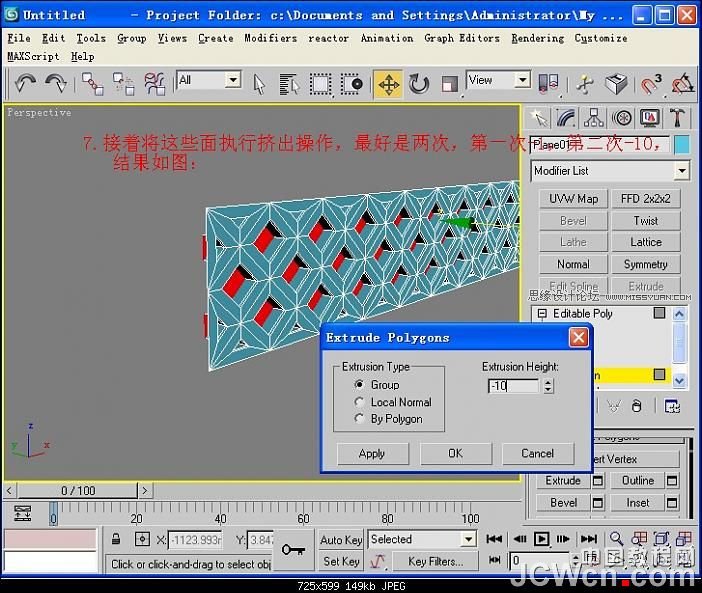Select the Select and Link tool

tap(93, 84)
